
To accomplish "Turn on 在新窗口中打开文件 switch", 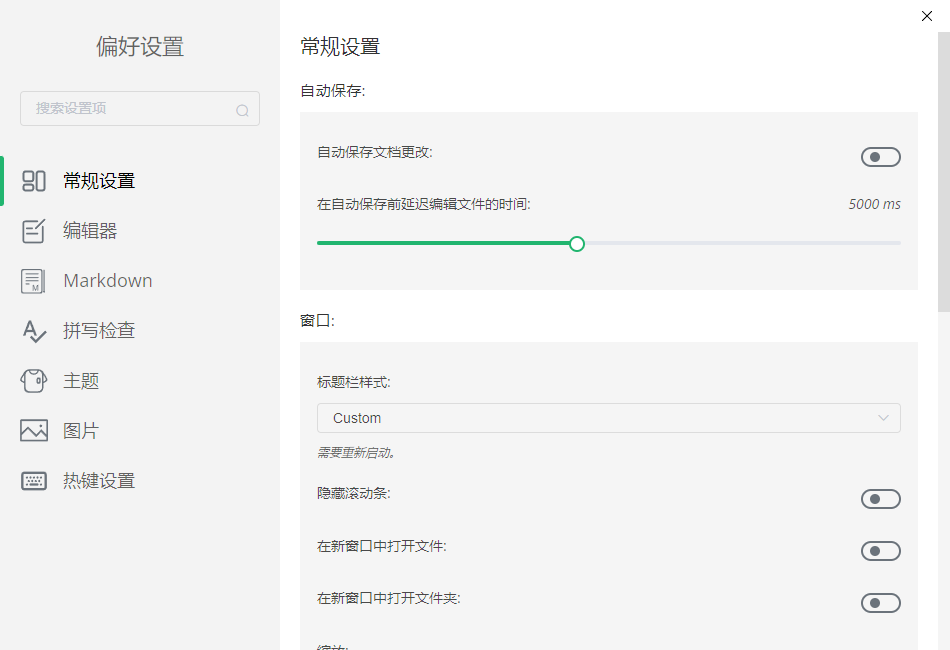I will [x=880, y=551].
